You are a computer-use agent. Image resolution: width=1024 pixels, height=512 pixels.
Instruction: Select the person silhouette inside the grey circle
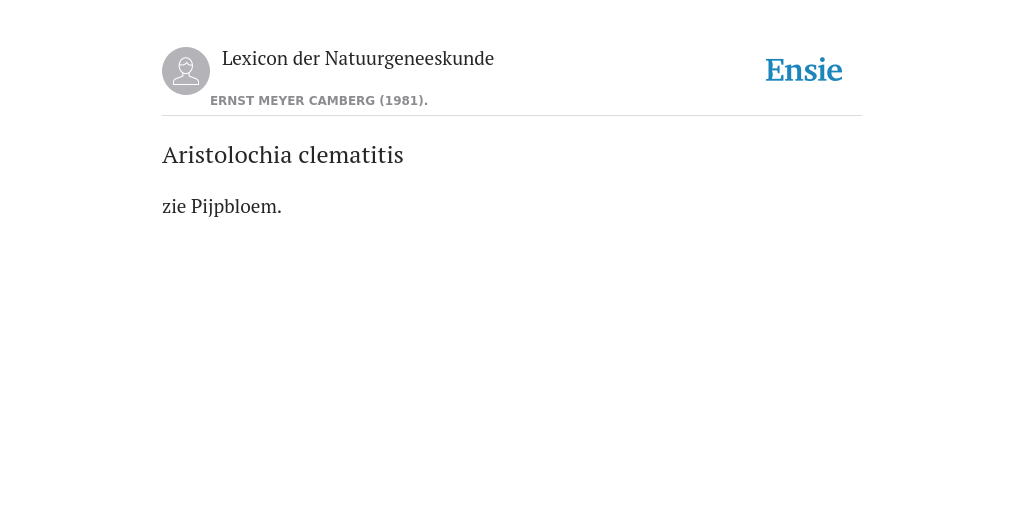pyautogui.click(x=186, y=71)
